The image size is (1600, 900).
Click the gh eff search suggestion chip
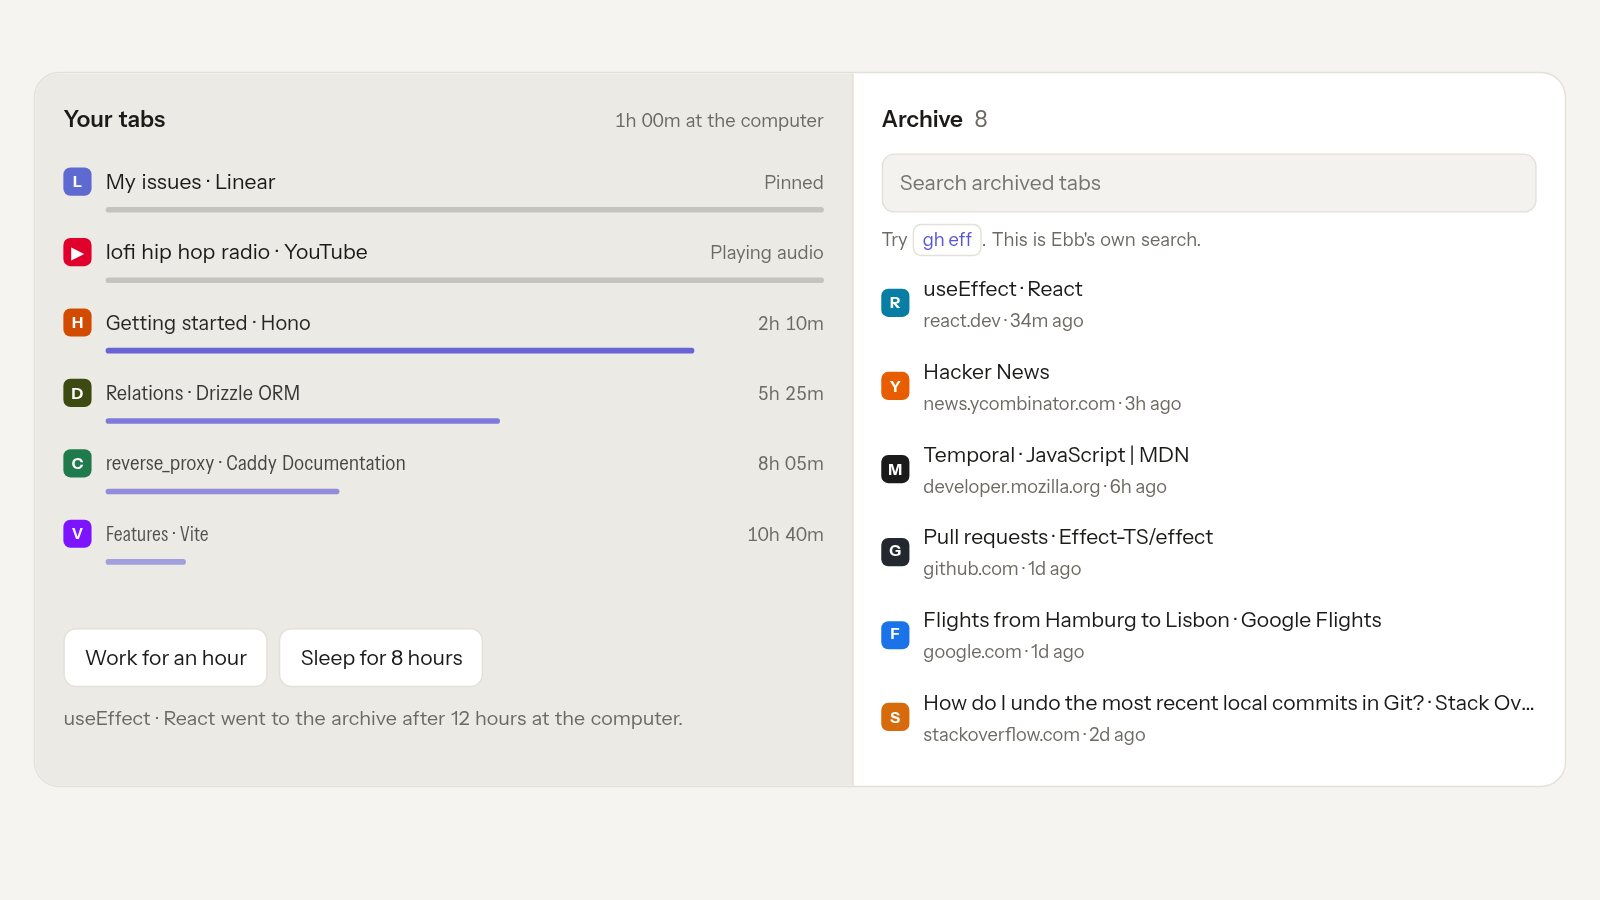(947, 240)
